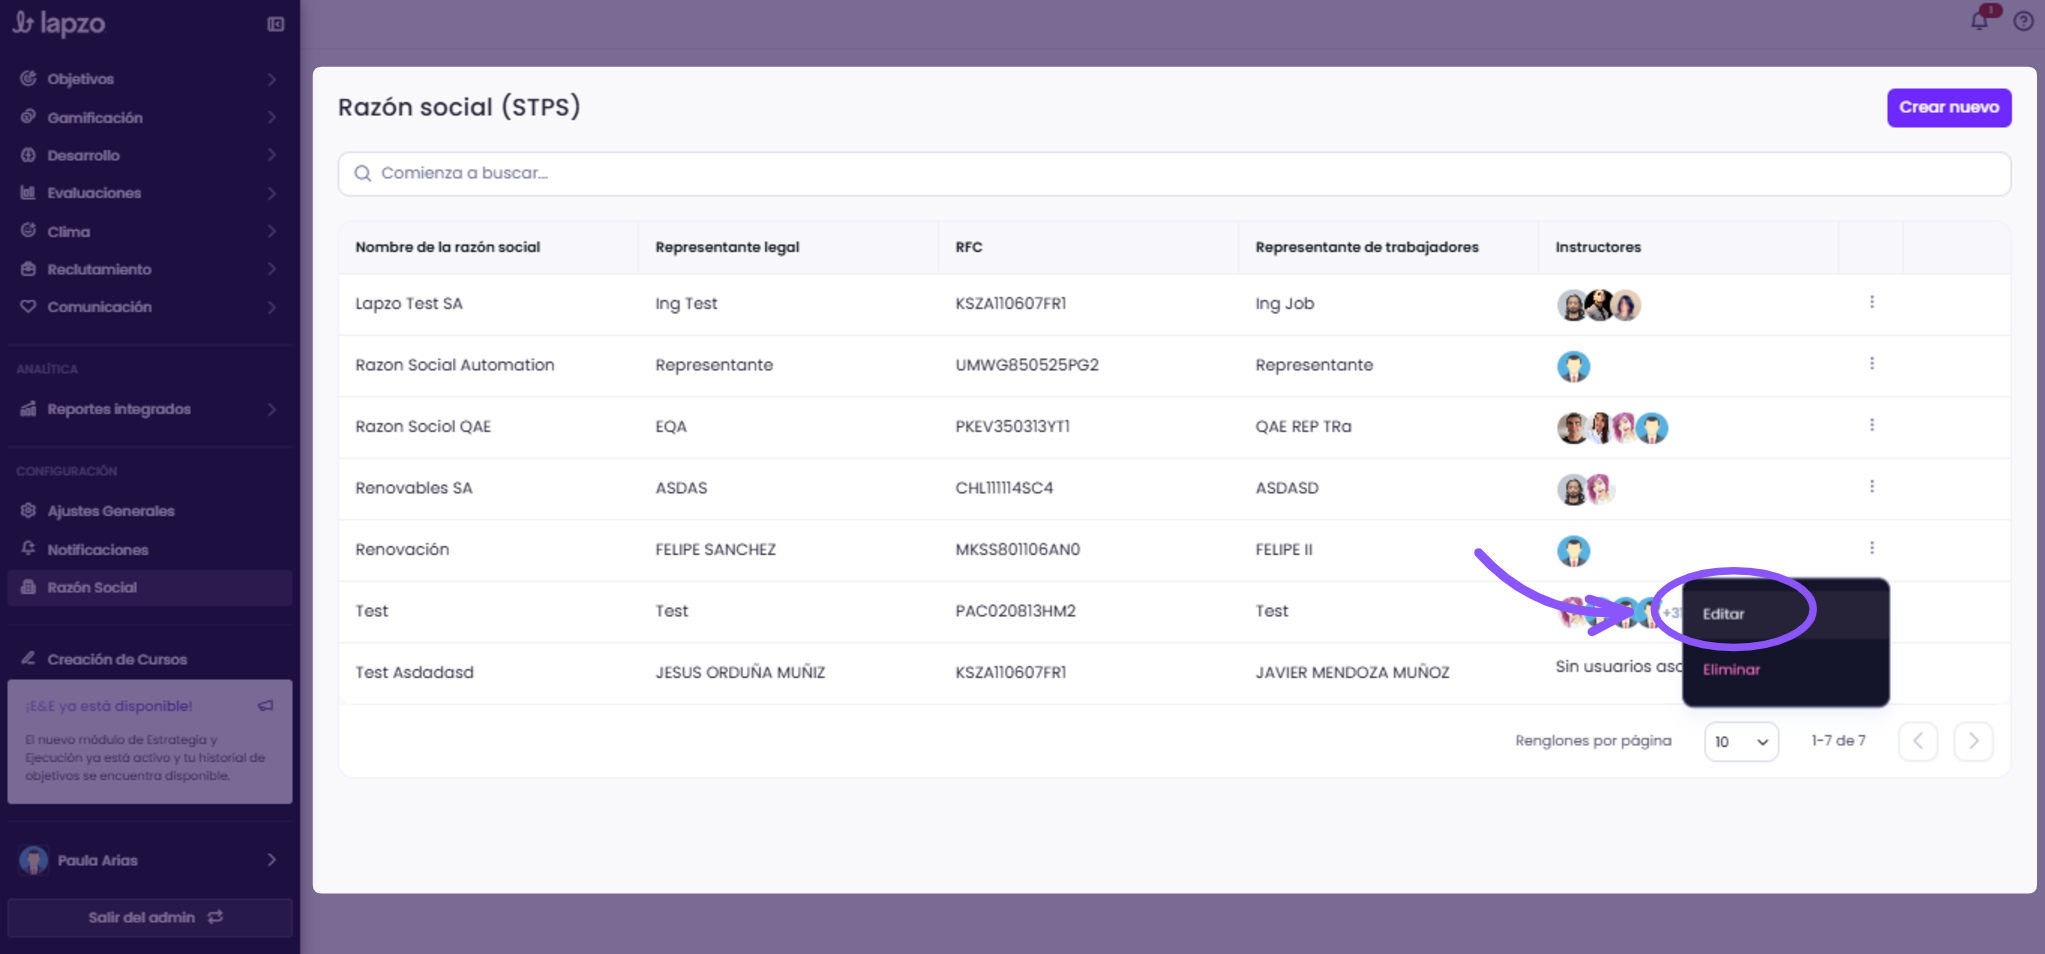Open row options for Renovación
Screen dimensions: 2045x954
[x=1872, y=548]
